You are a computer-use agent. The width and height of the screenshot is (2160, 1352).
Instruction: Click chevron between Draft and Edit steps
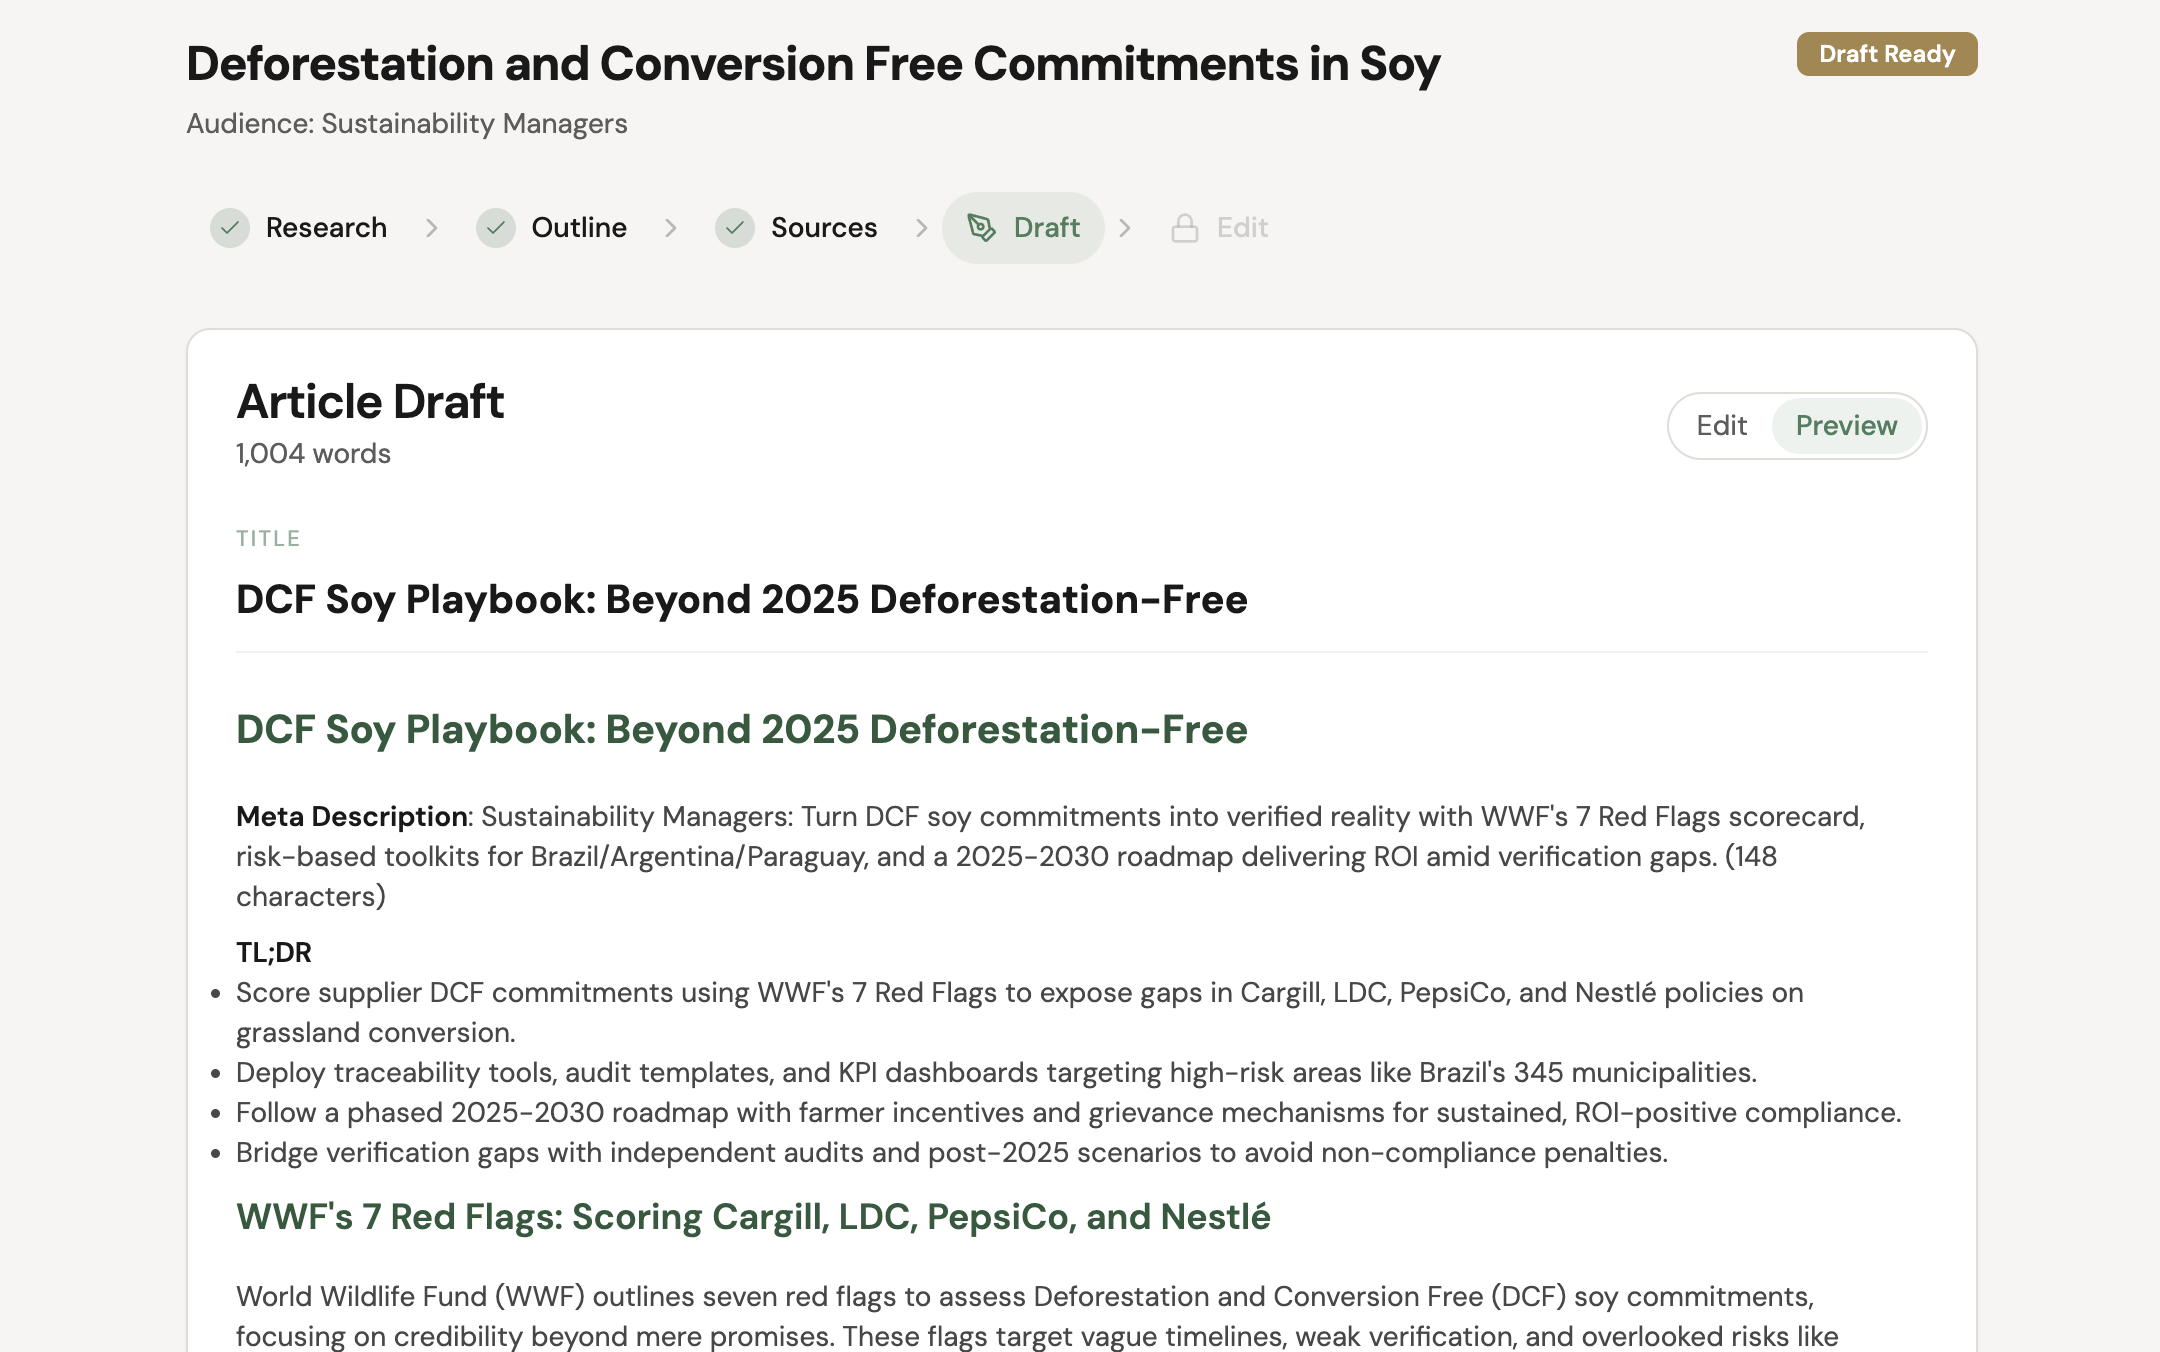1125,228
